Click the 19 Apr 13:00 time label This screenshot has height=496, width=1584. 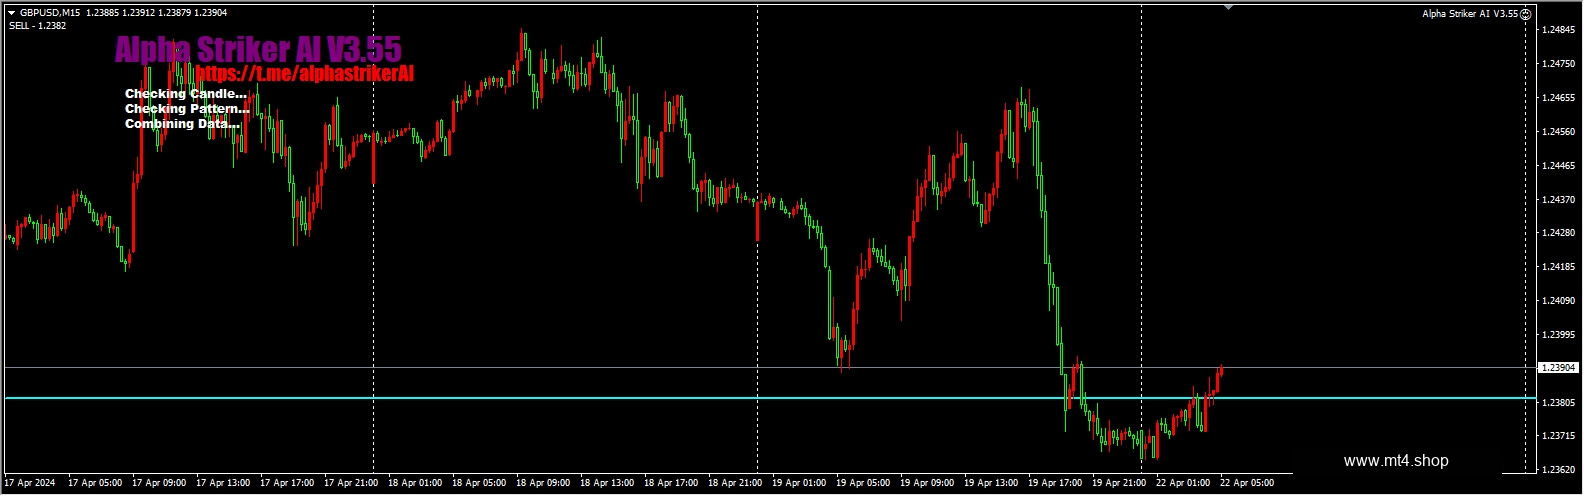coord(992,483)
